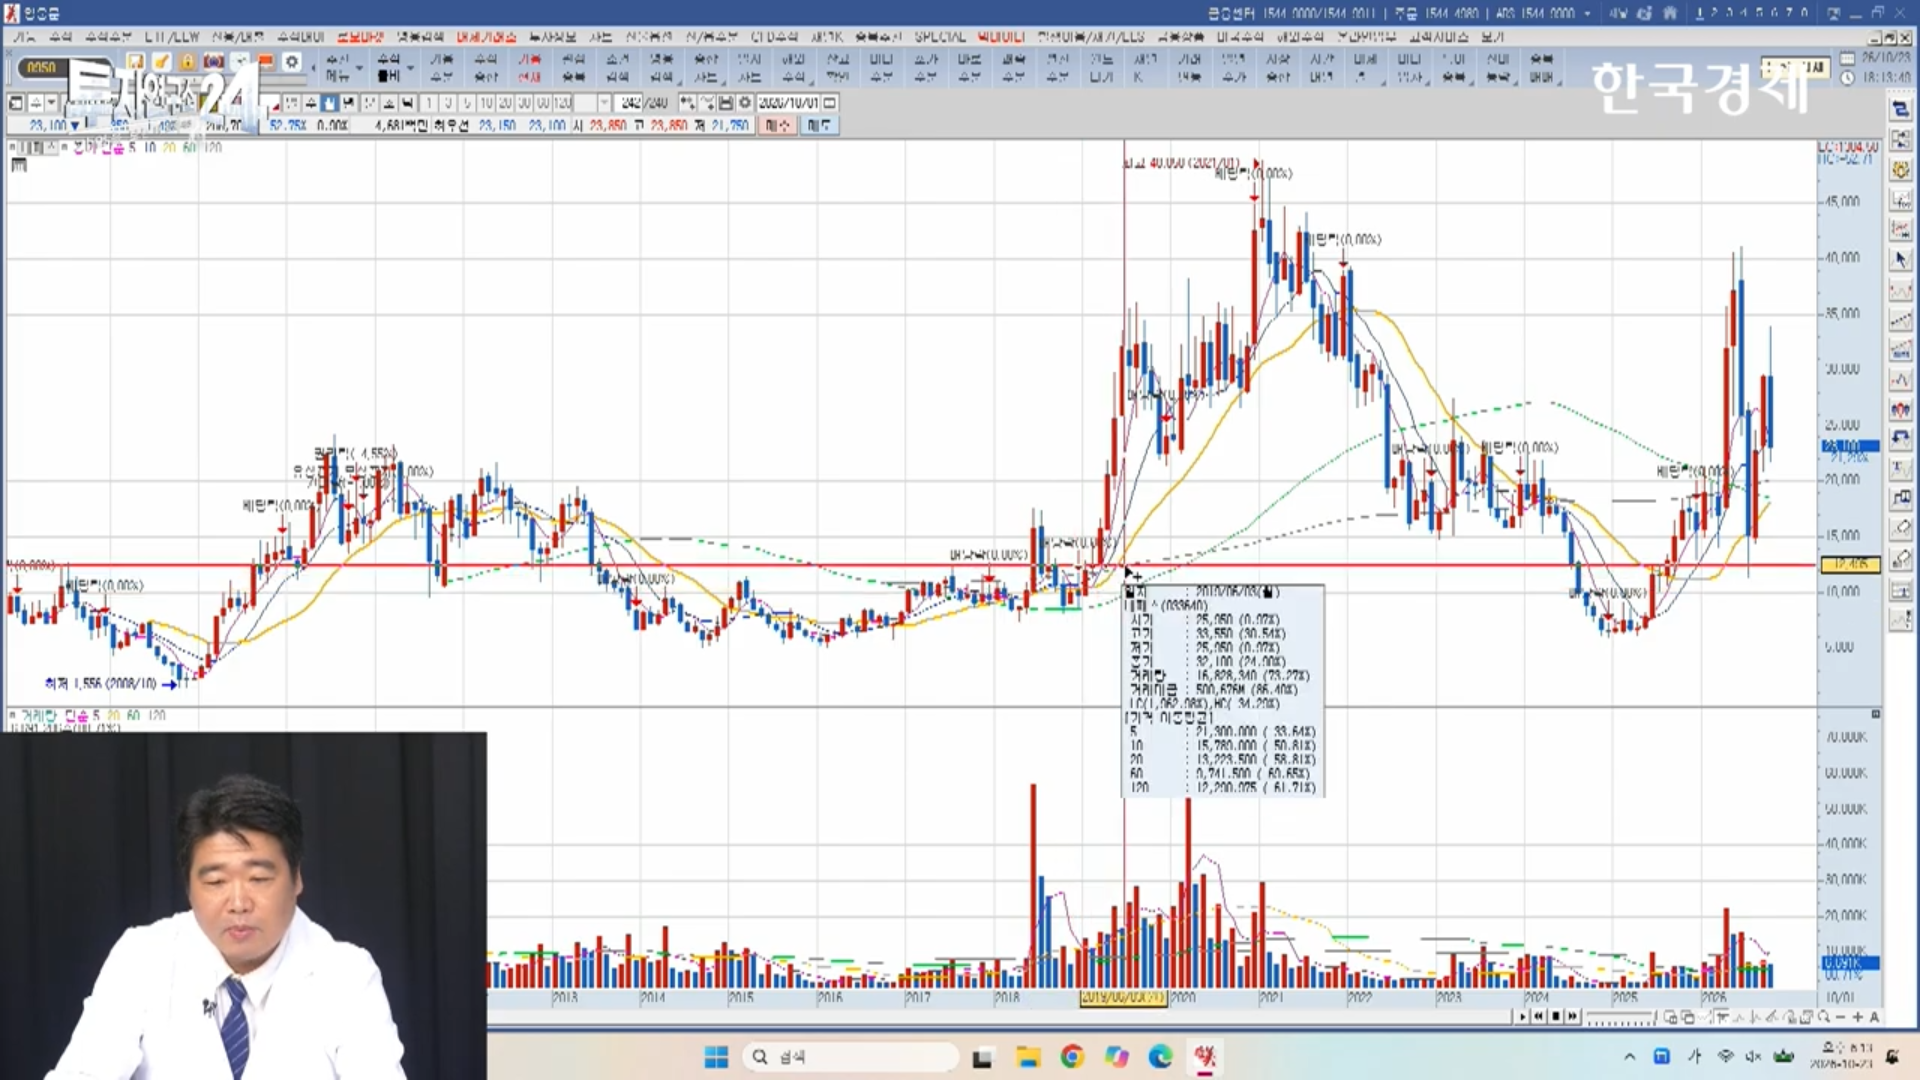Click the top blue icon in the right sidebar
1920x1080 pixels.
[1900, 110]
